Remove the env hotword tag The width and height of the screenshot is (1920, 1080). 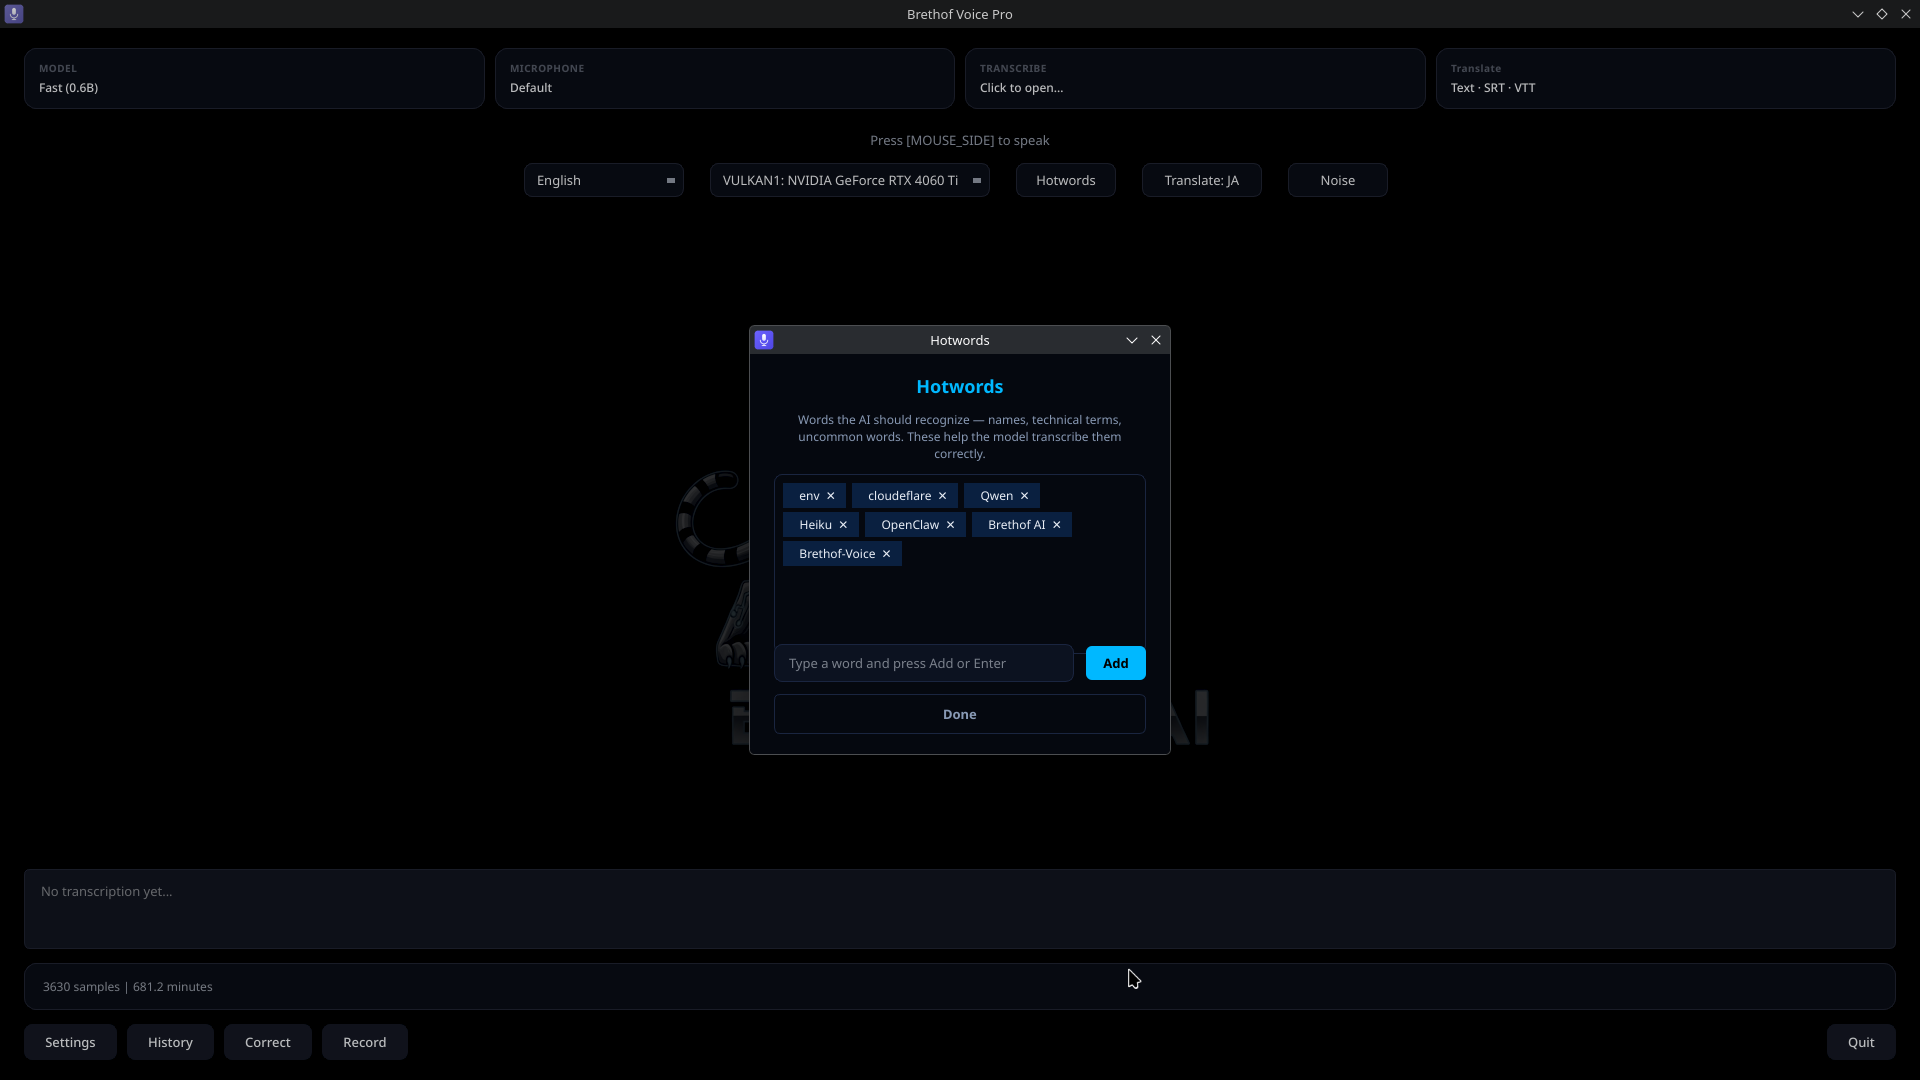(830, 496)
